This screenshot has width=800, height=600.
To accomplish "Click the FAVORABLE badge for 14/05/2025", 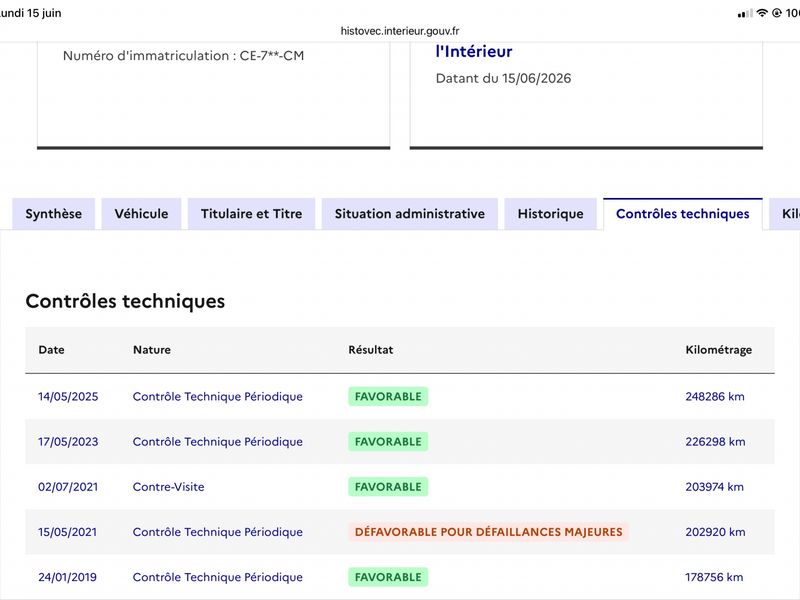I will (388, 396).
